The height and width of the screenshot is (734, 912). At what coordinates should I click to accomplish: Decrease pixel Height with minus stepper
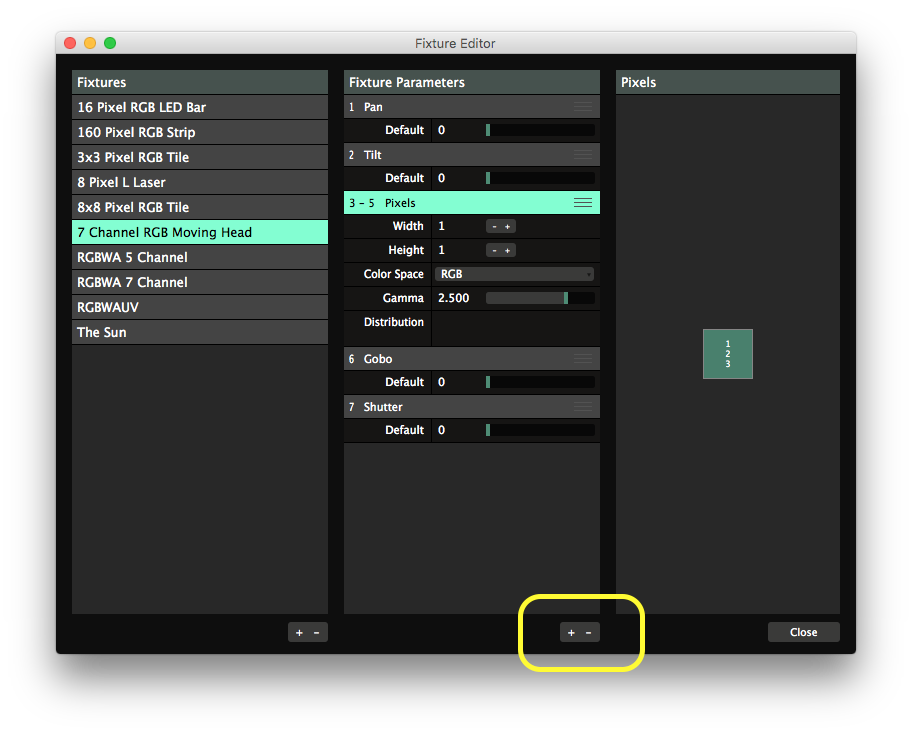click(x=493, y=250)
